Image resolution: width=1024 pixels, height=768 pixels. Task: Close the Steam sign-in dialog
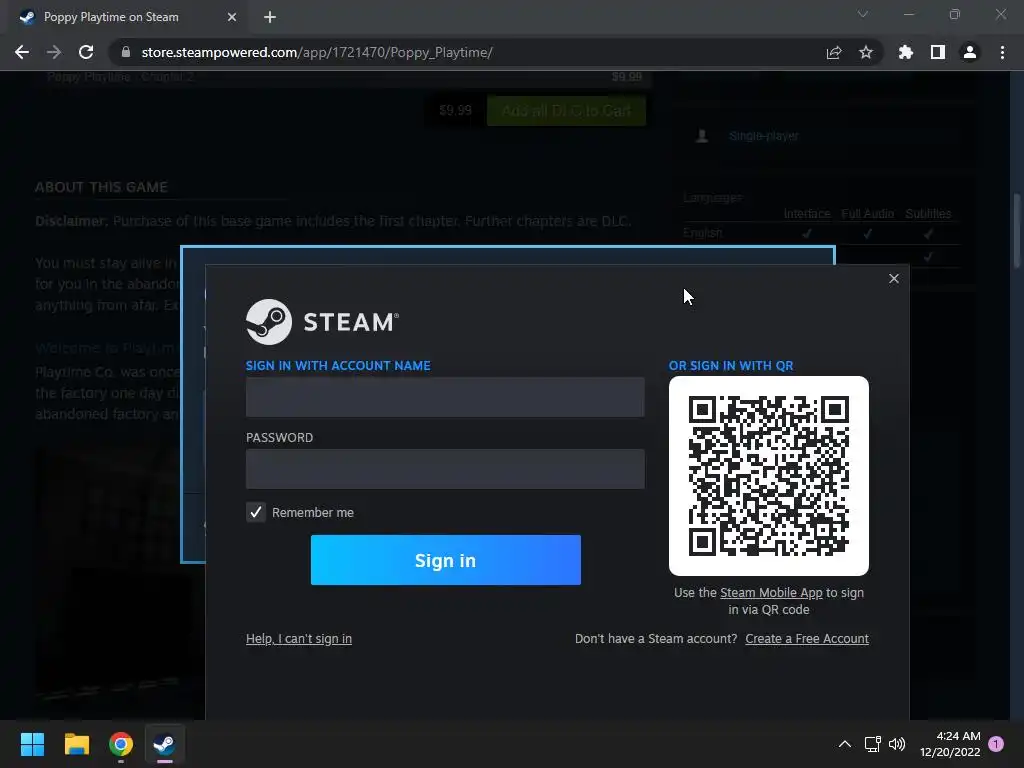coord(894,279)
